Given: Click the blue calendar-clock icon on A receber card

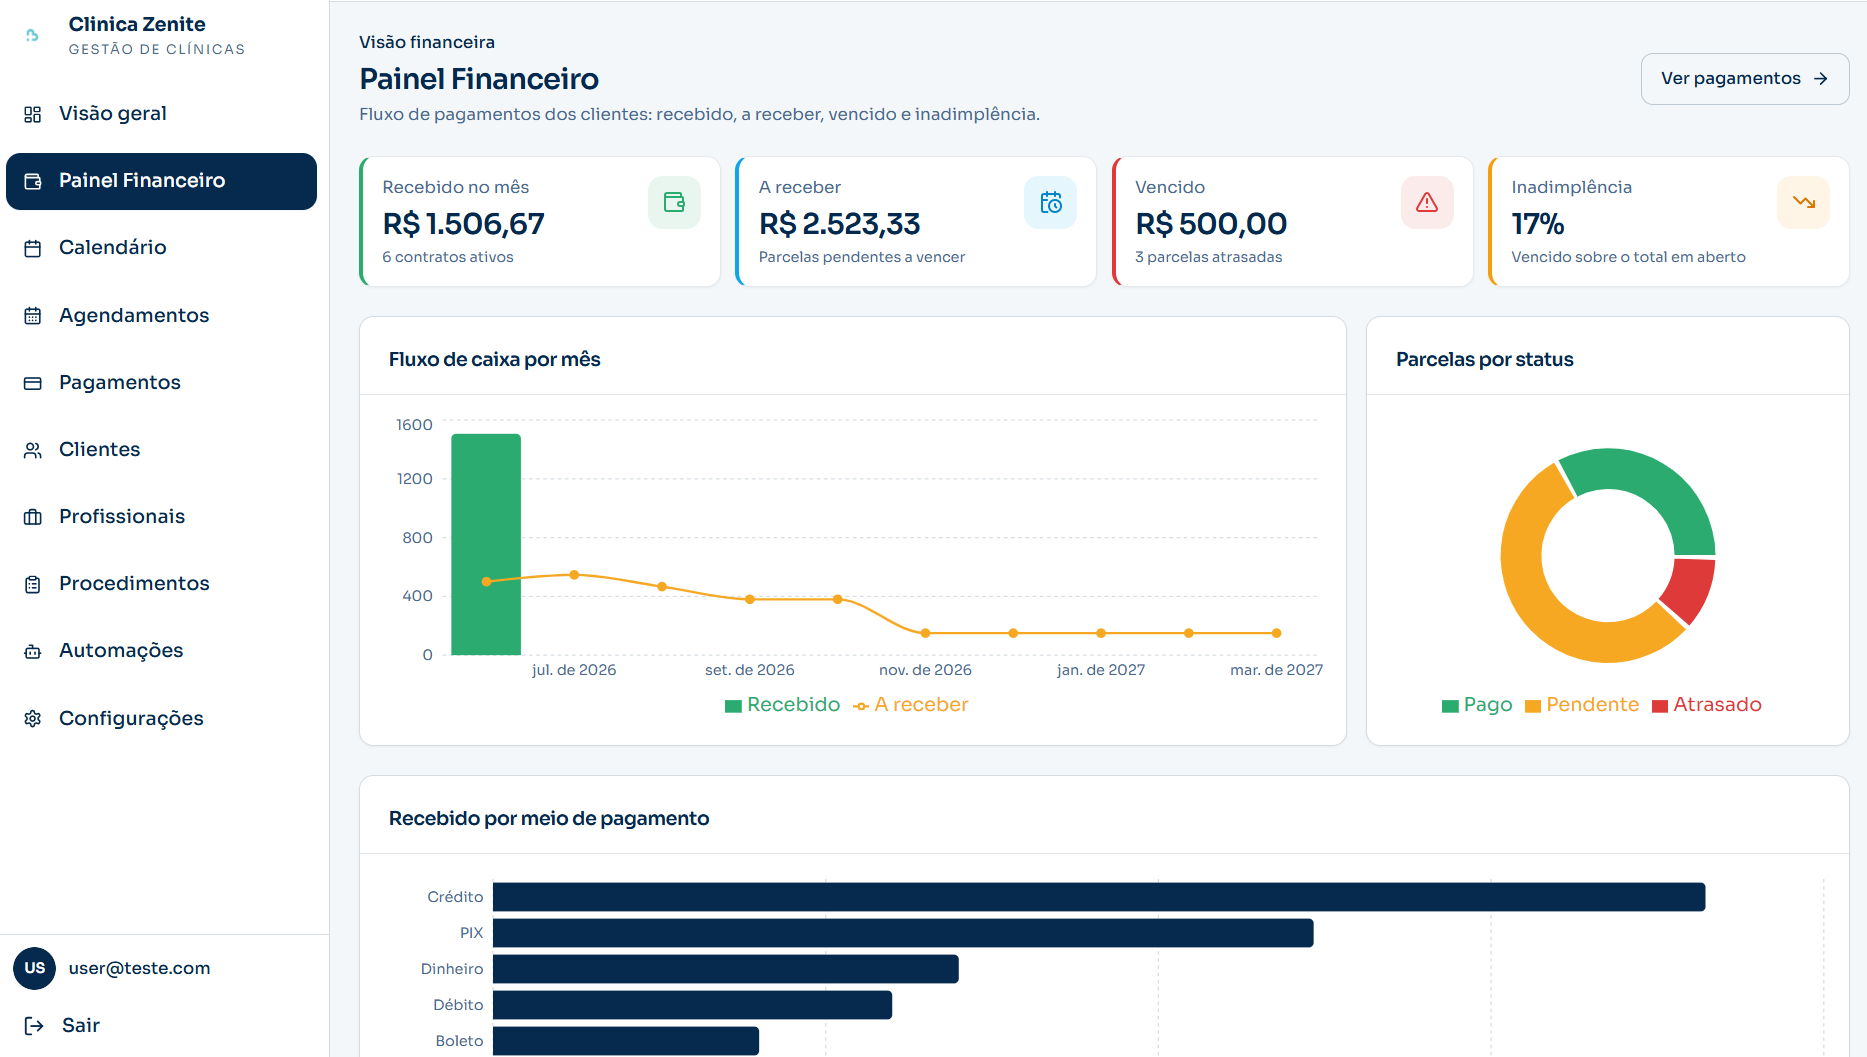Looking at the screenshot, I should tap(1051, 202).
